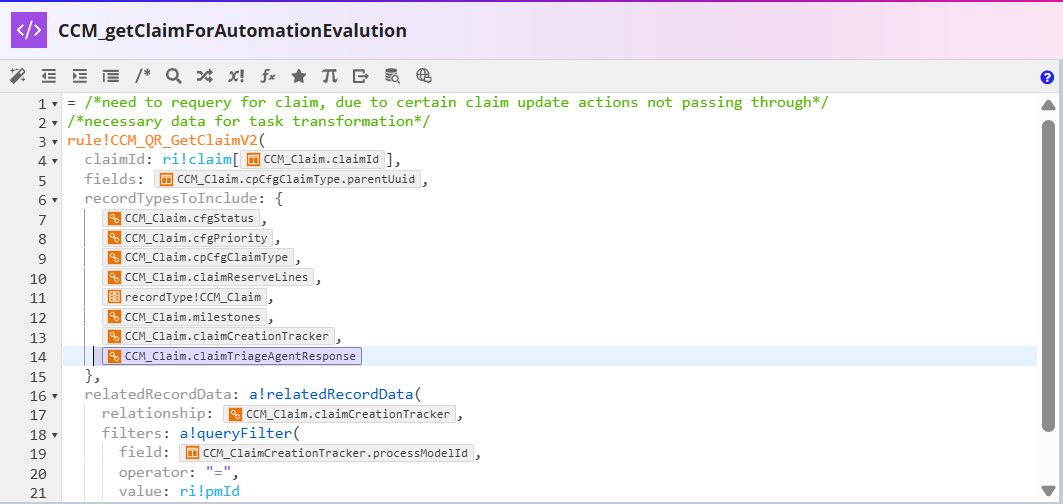
Task: Click the database search query icon
Action: coord(392,76)
